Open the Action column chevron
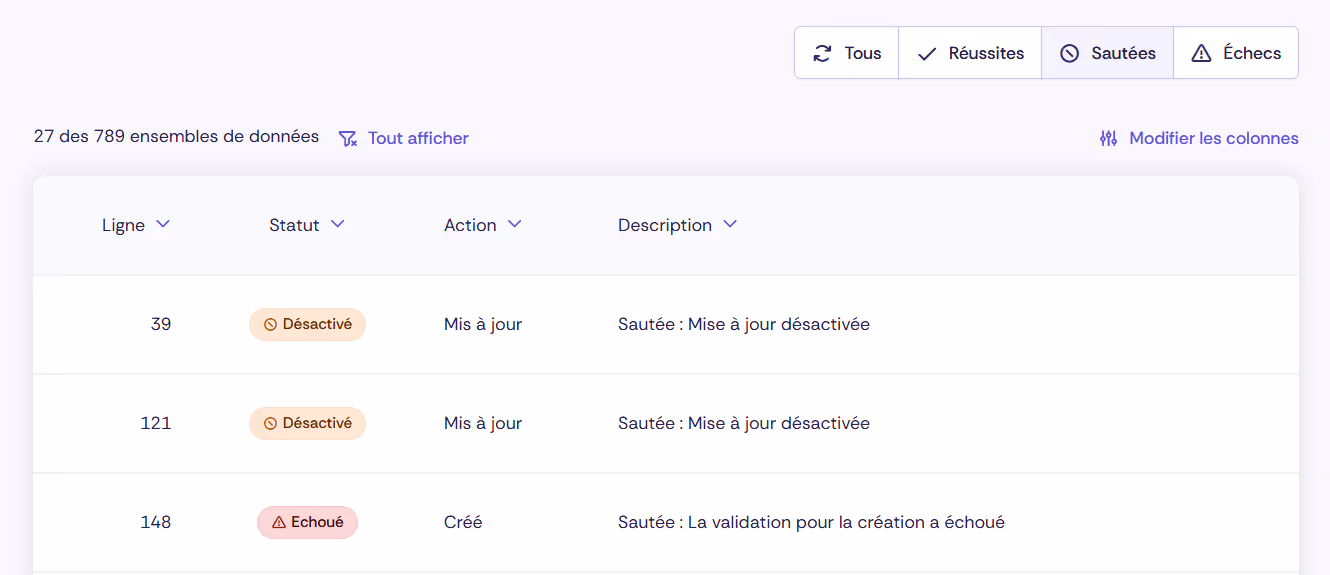The image size is (1330, 575). click(514, 224)
